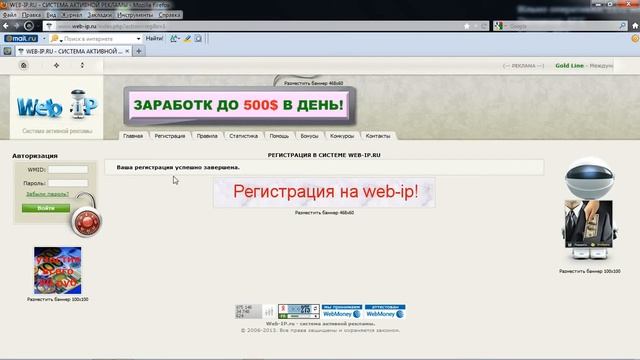Click the red combination lock image
Screen dimensions: 640x360
86,221
